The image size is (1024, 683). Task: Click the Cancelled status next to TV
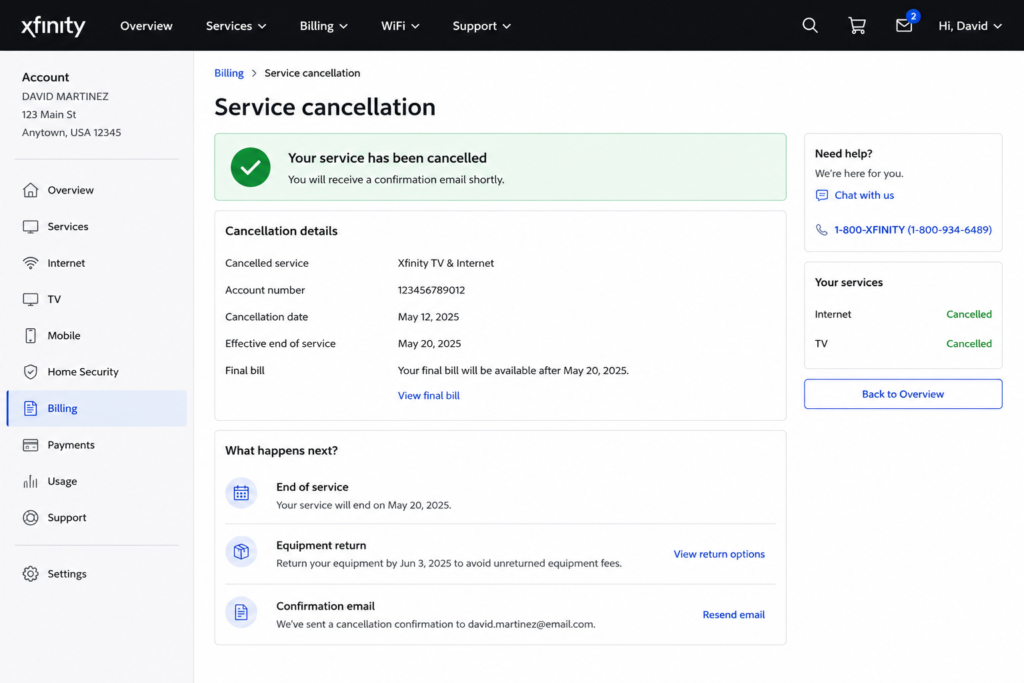click(968, 343)
